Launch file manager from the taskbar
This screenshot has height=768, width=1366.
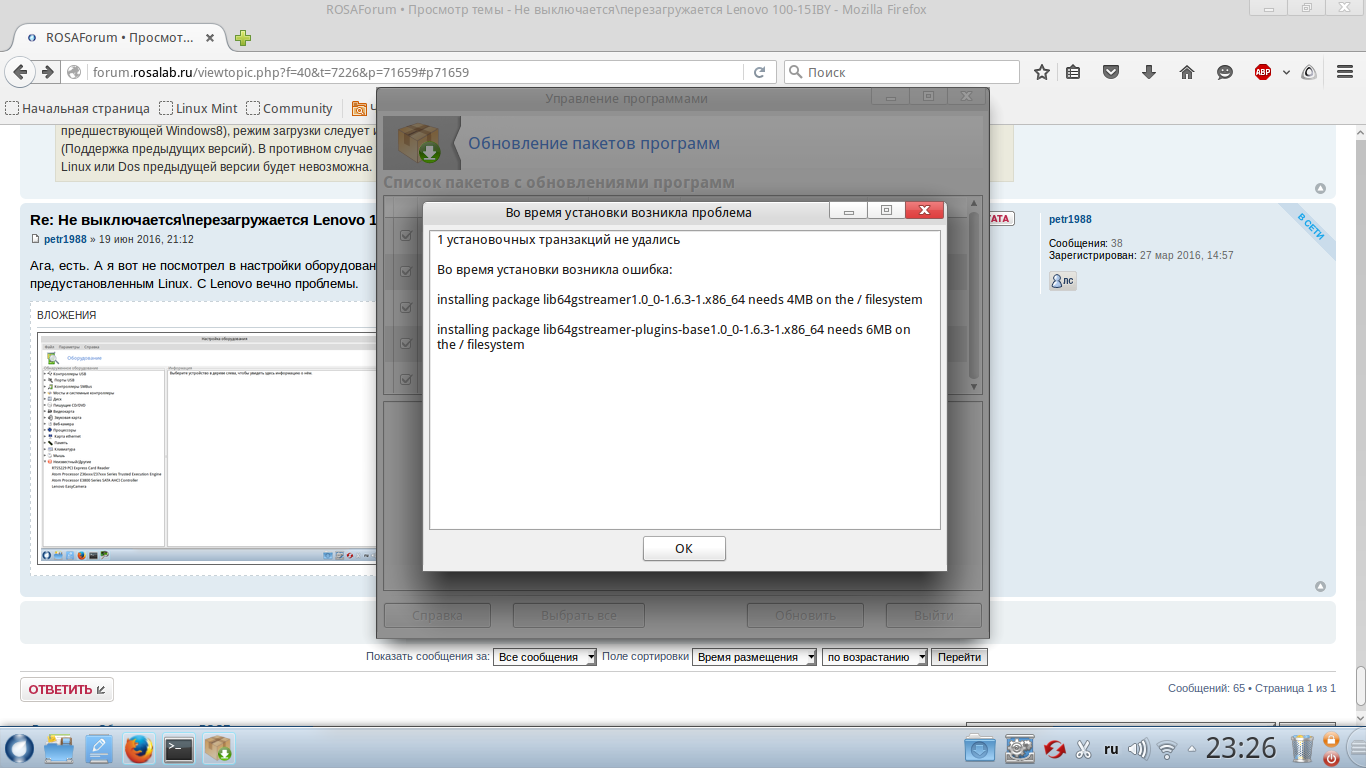(58, 748)
